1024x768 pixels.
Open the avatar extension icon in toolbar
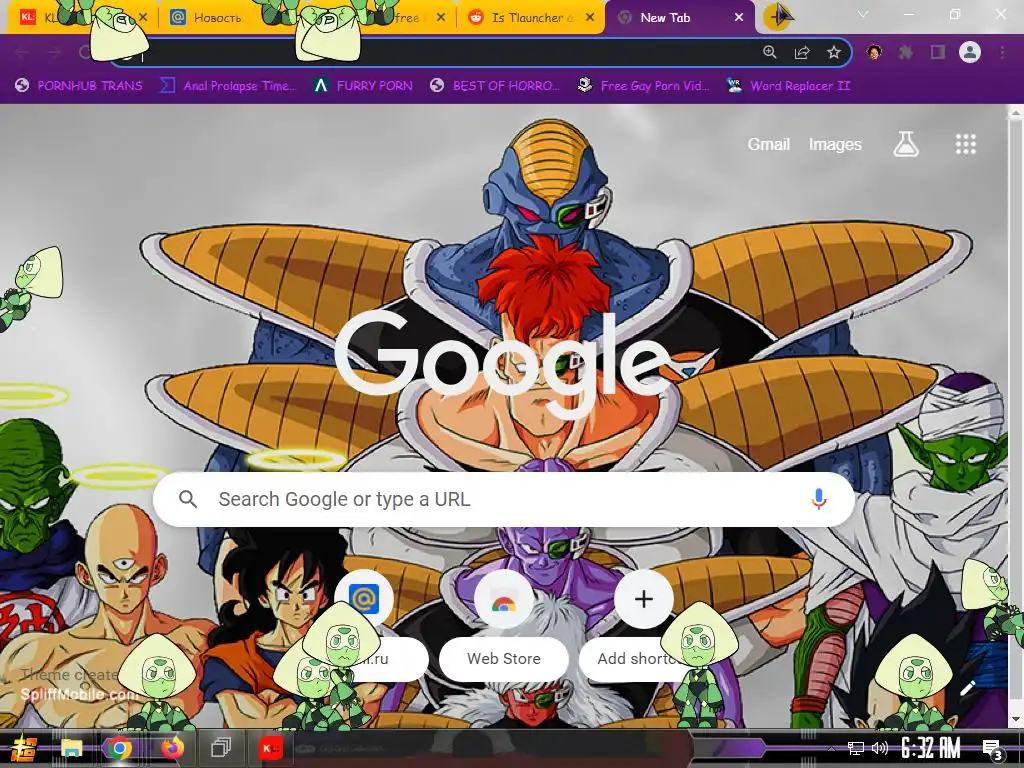[x=874, y=53]
